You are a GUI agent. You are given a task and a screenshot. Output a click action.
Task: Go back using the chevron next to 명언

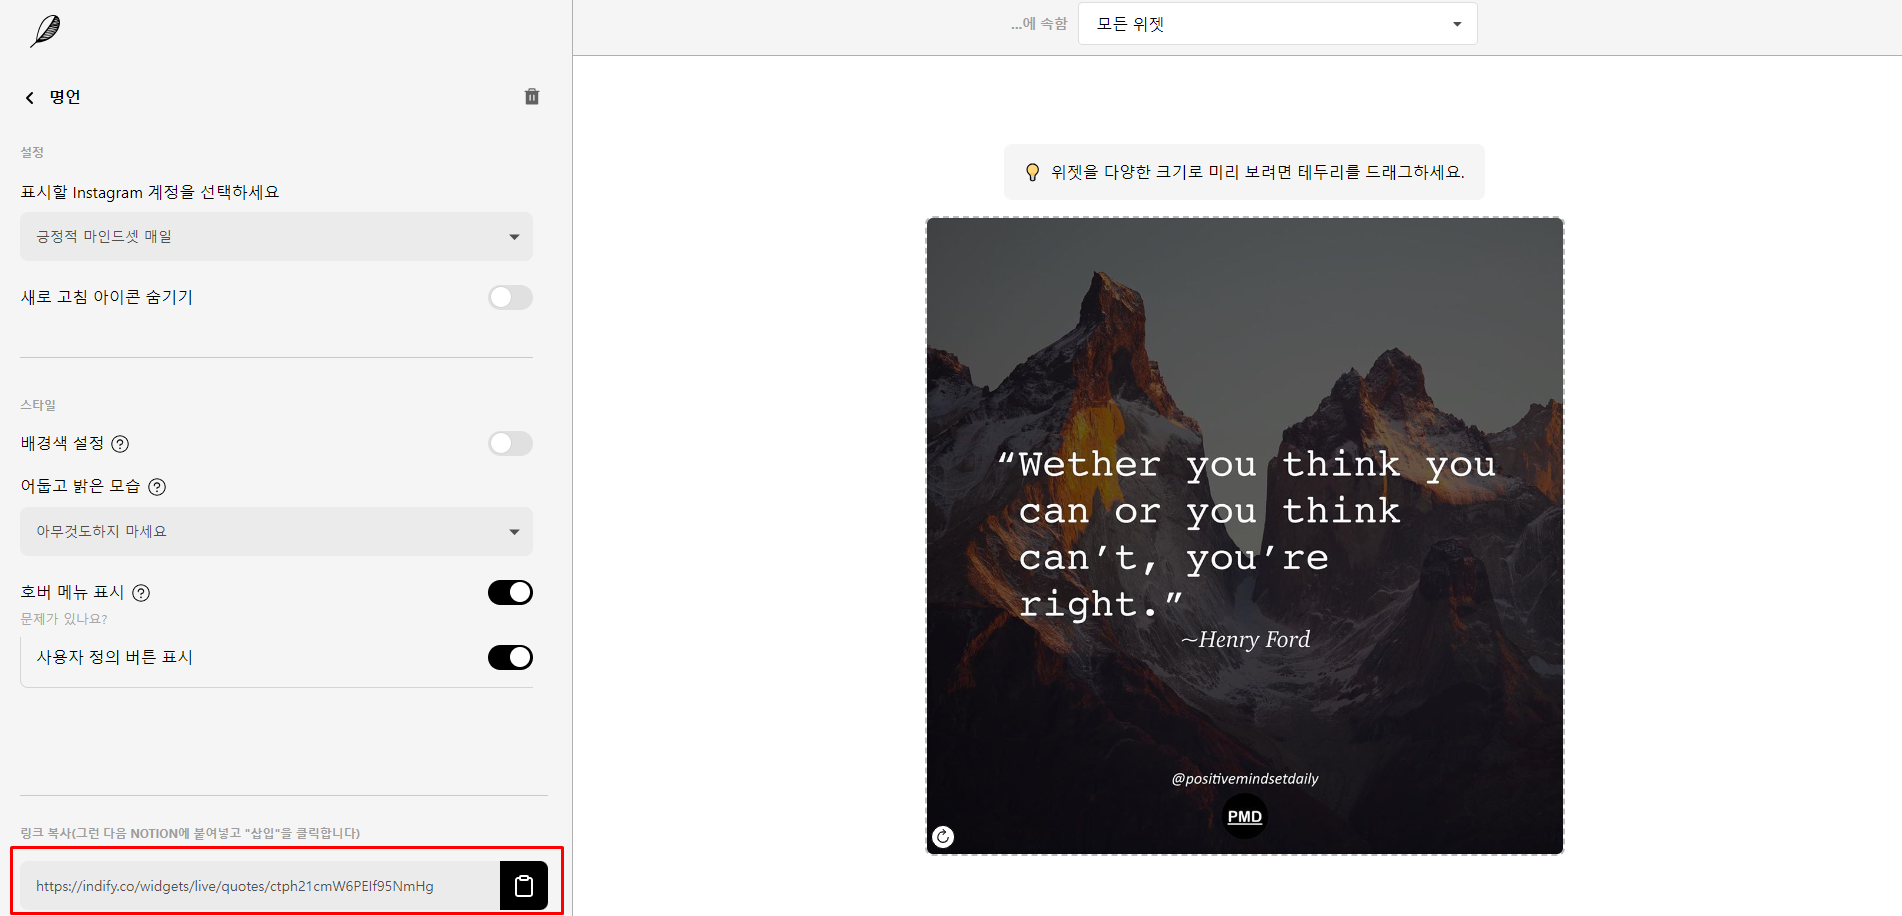[29, 97]
